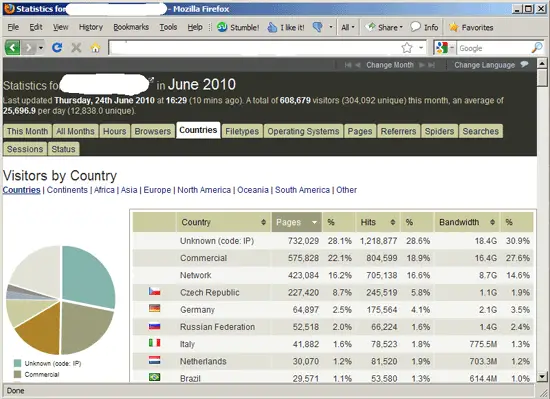
Task: Reload the page with the refresh icon
Action: pos(57,47)
